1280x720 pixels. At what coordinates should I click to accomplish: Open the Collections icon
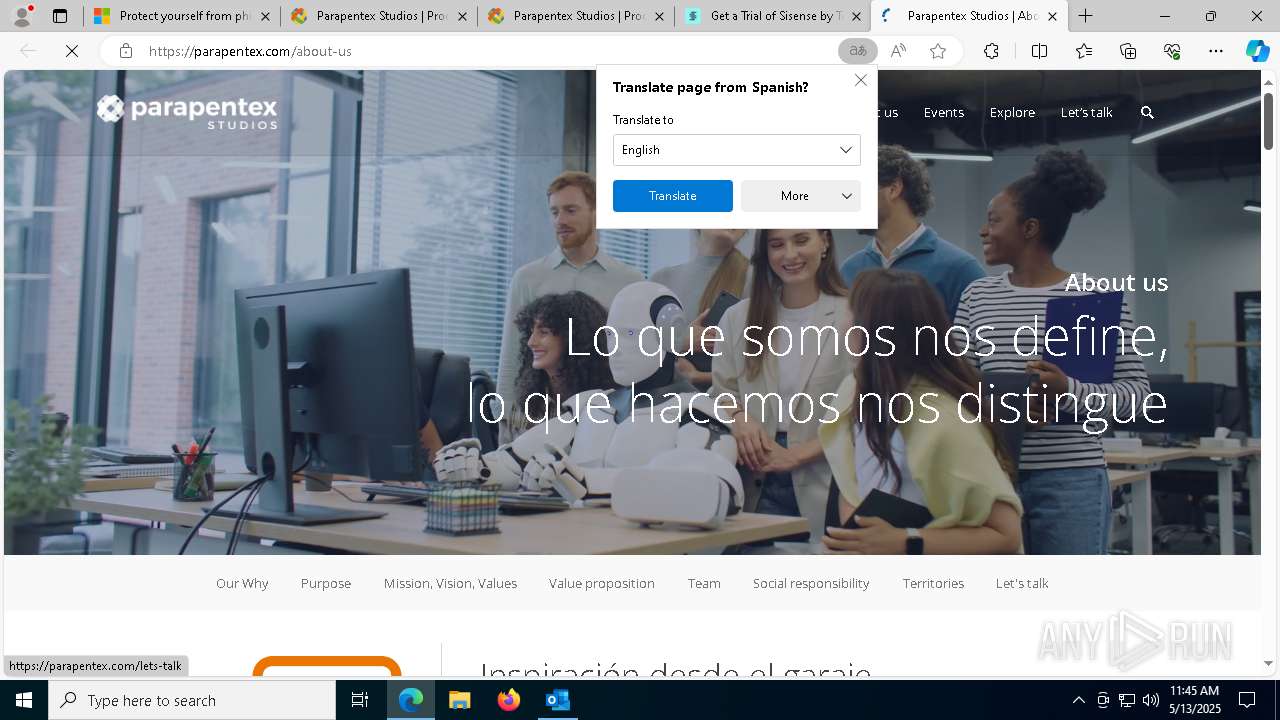[x=1128, y=51]
